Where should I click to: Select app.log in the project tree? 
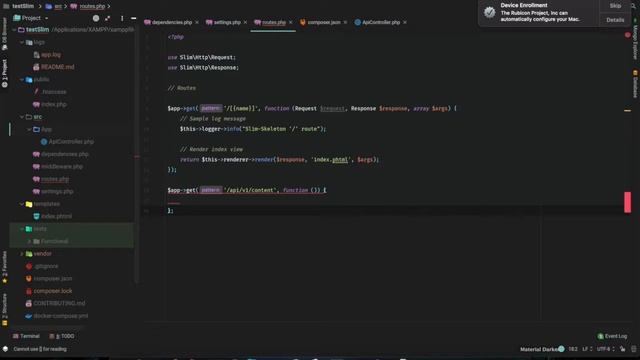point(51,55)
